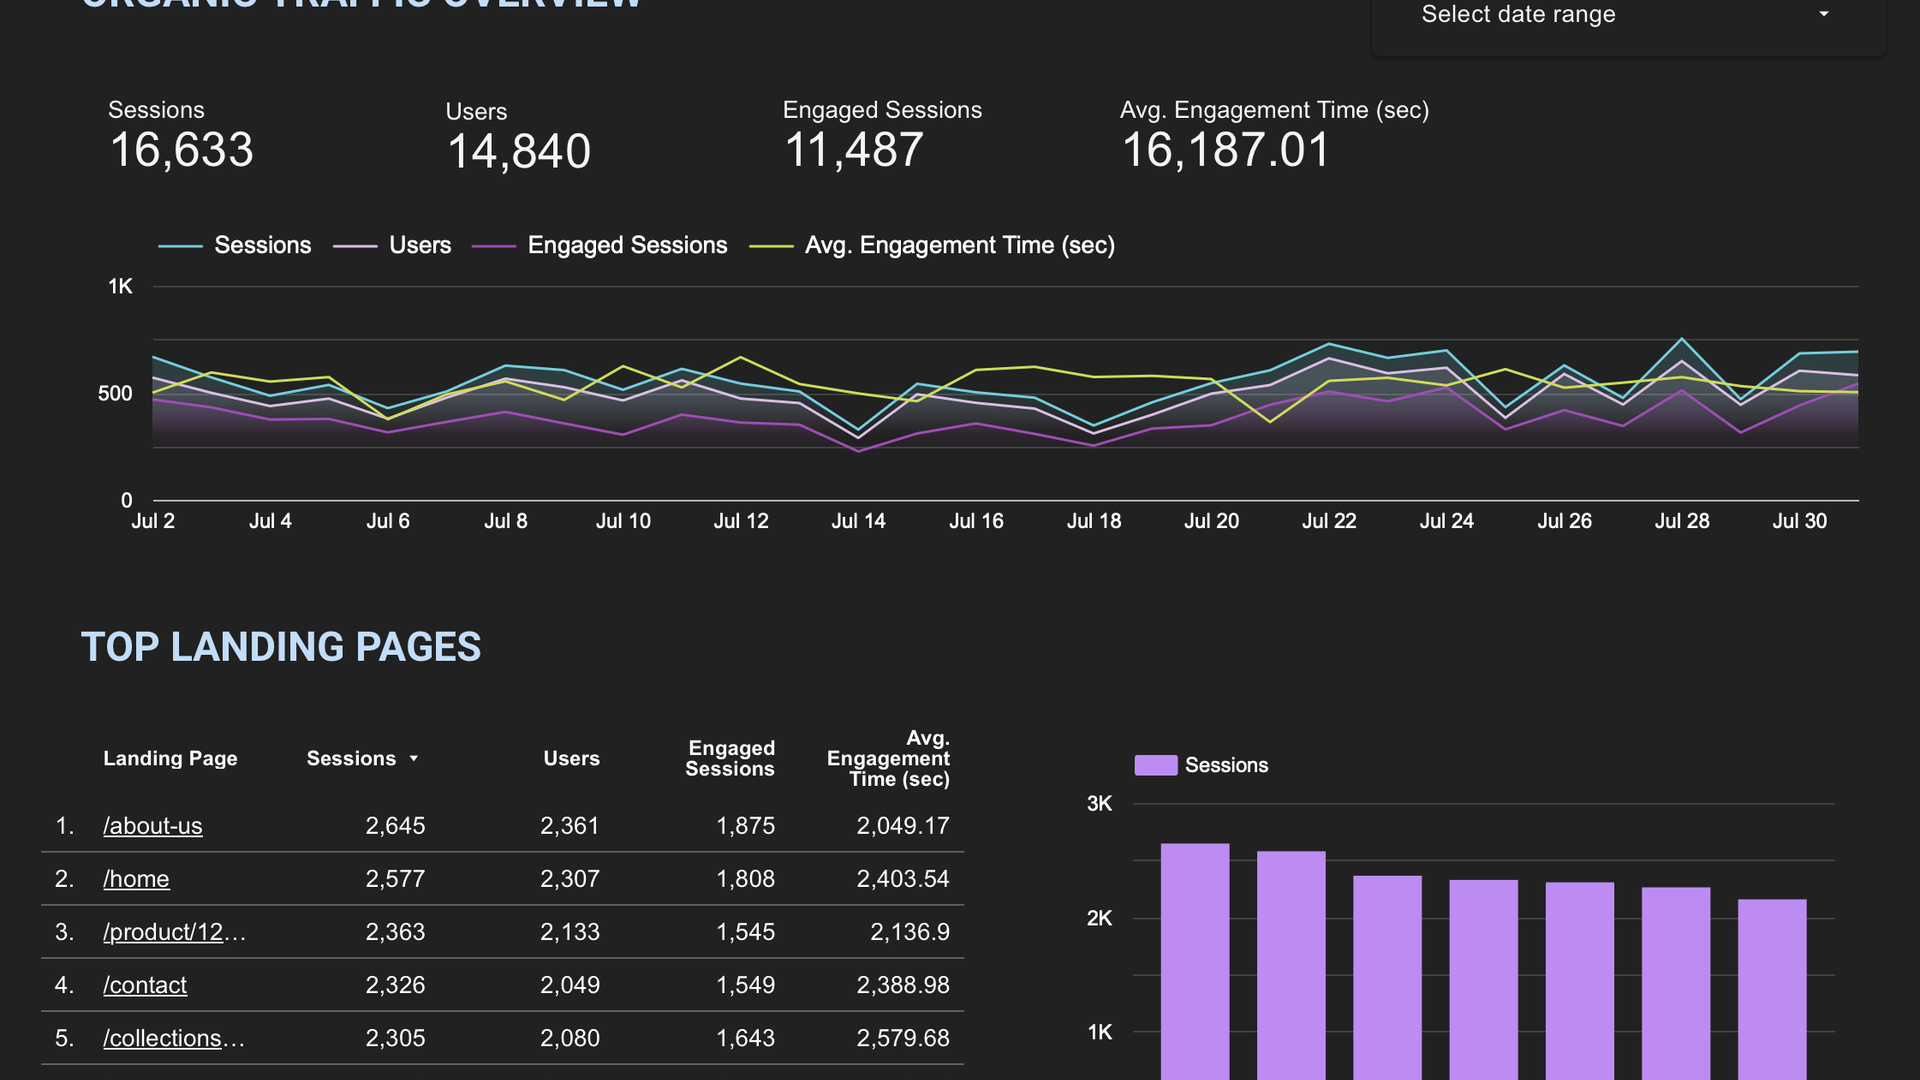Image resolution: width=1920 pixels, height=1080 pixels.
Task: Click the Landing Page column header
Action: coord(170,759)
